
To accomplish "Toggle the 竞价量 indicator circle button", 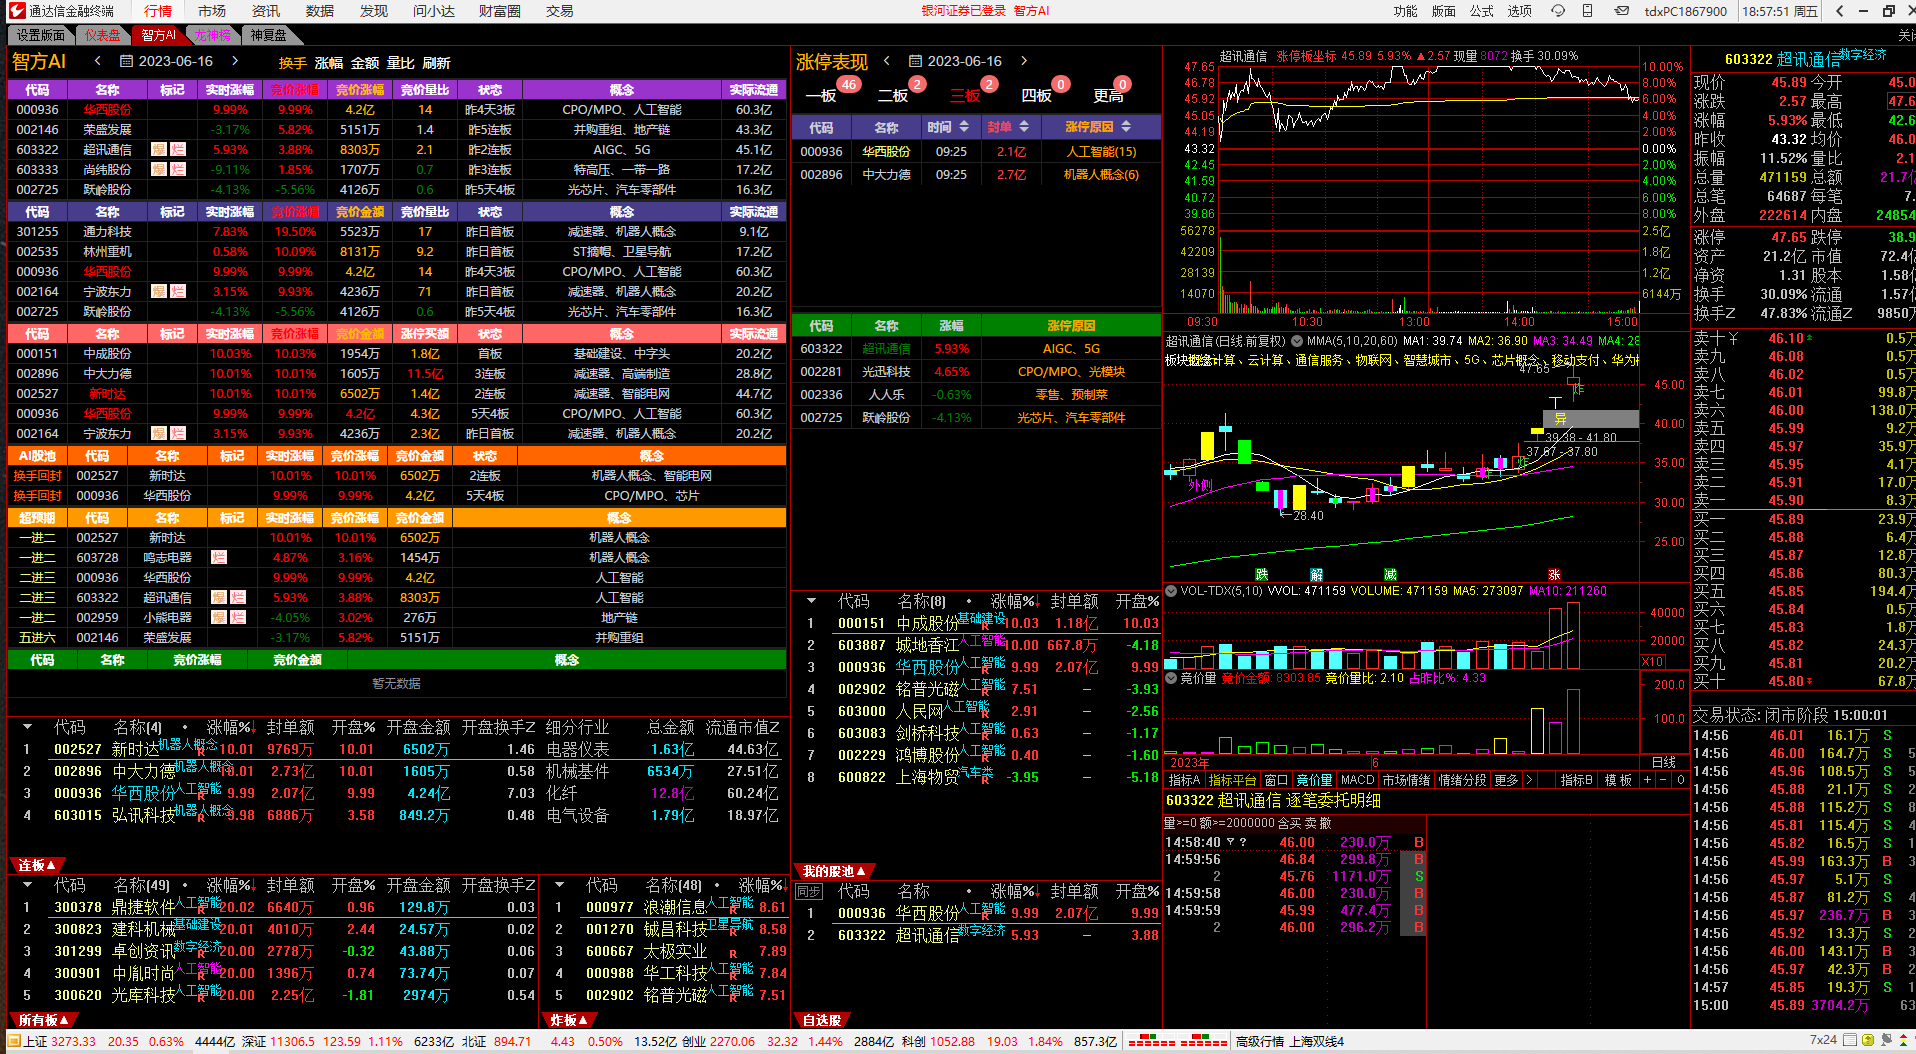I will [x=1171, y=678].
